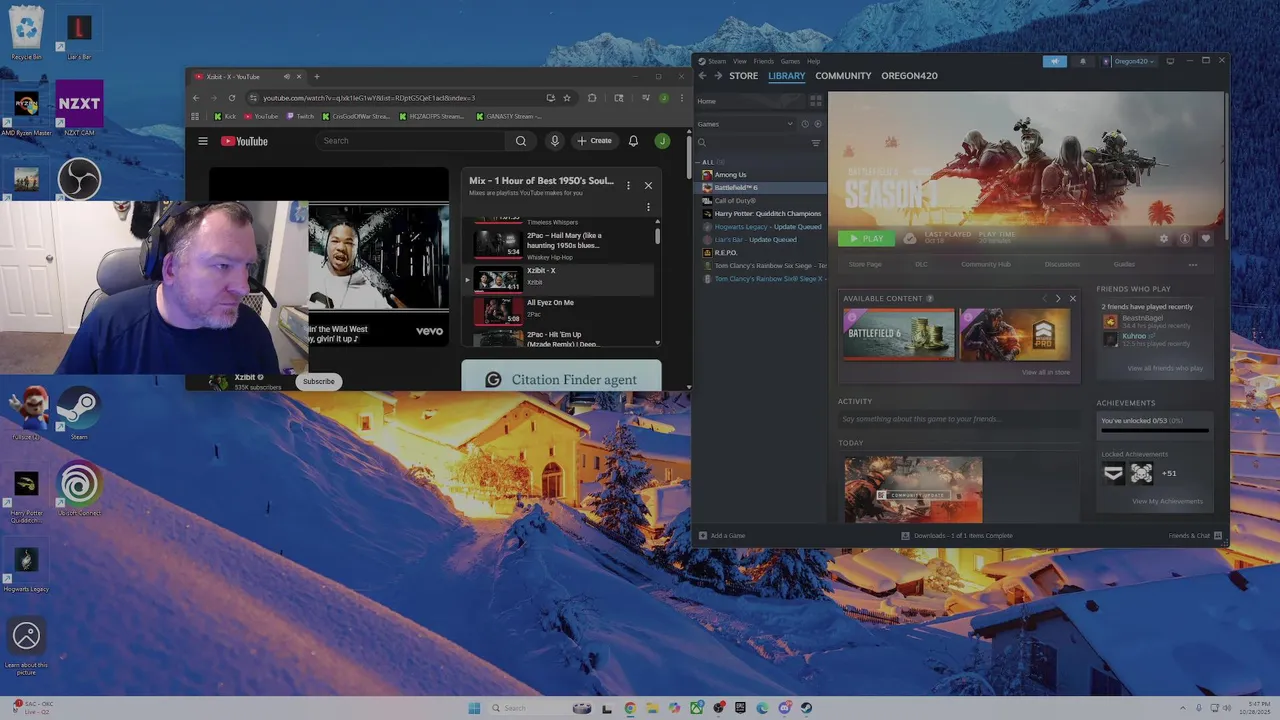The height and width of the screenshot is (720, 1280).
Task: Open advanced filter icon beside Steam library search
Action: pyautogui.click(x=816, y=143)
